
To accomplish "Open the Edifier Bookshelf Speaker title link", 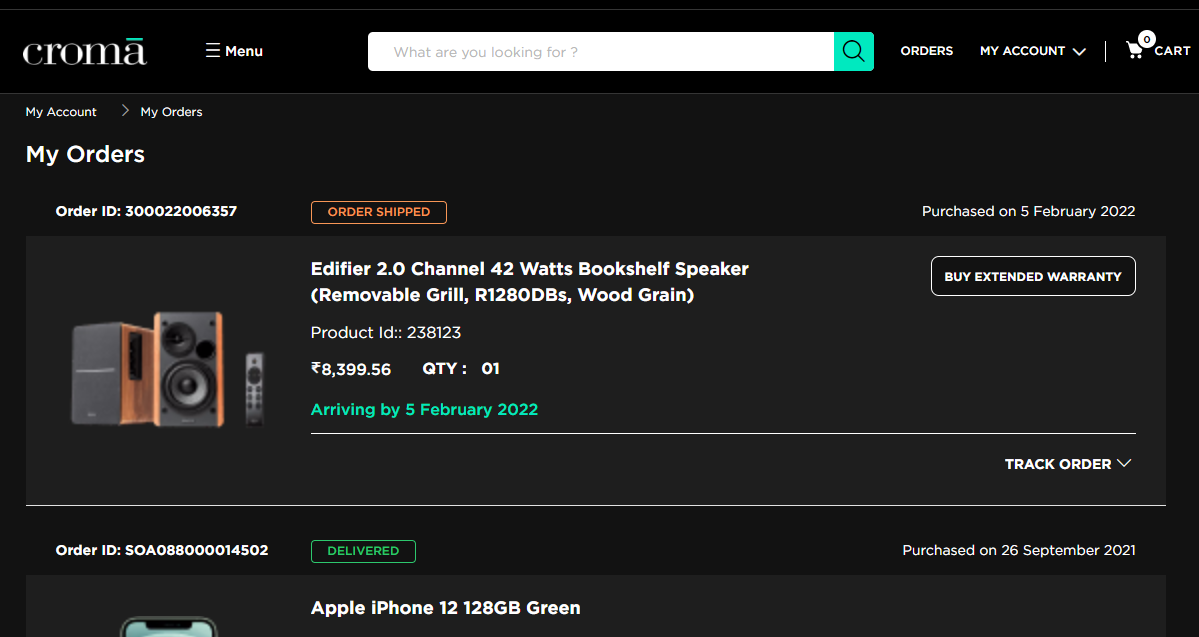I will pyautogui.click(x=529, y=282).
